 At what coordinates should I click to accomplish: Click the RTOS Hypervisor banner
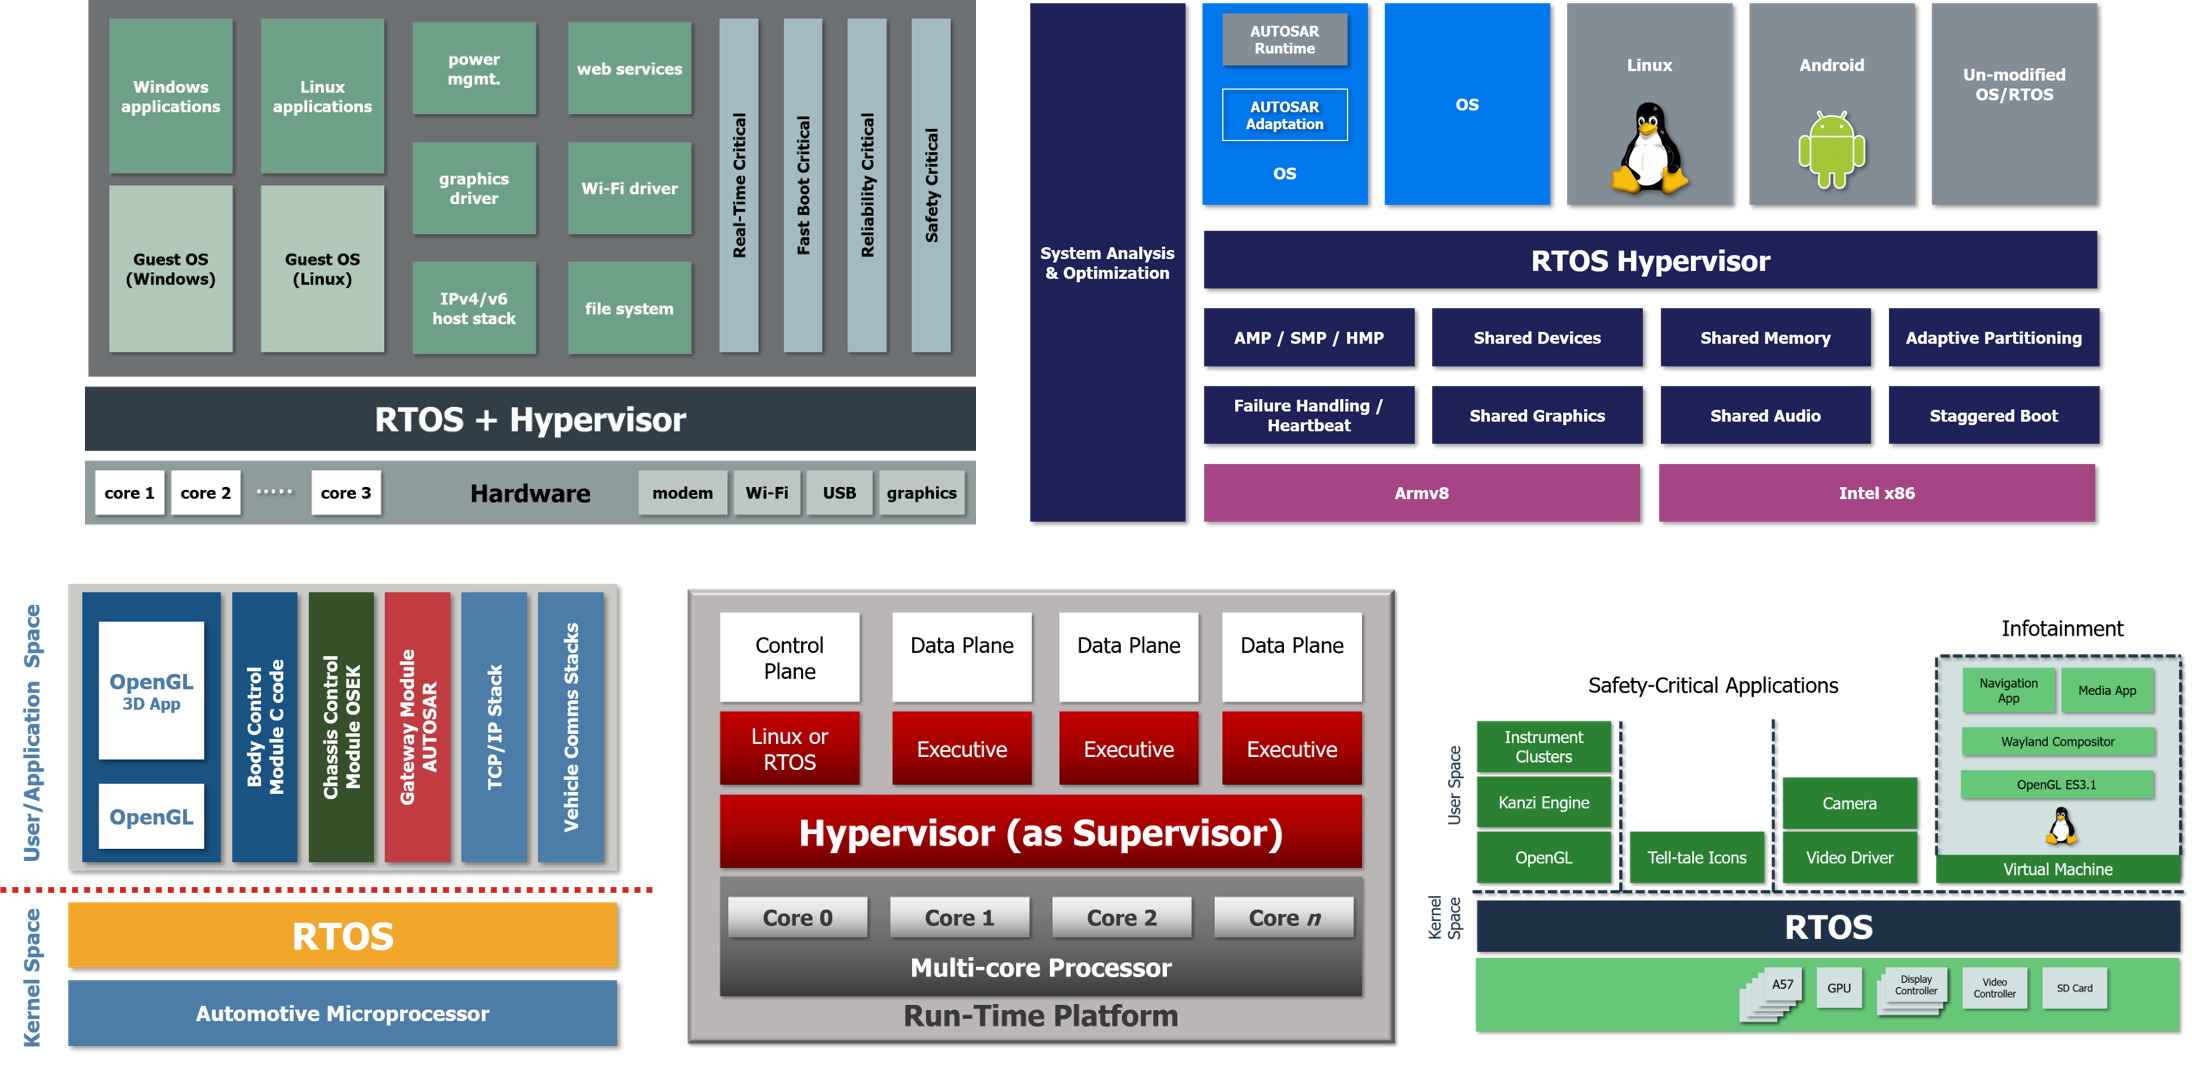pyautogui.click(x=1651, y=260)
